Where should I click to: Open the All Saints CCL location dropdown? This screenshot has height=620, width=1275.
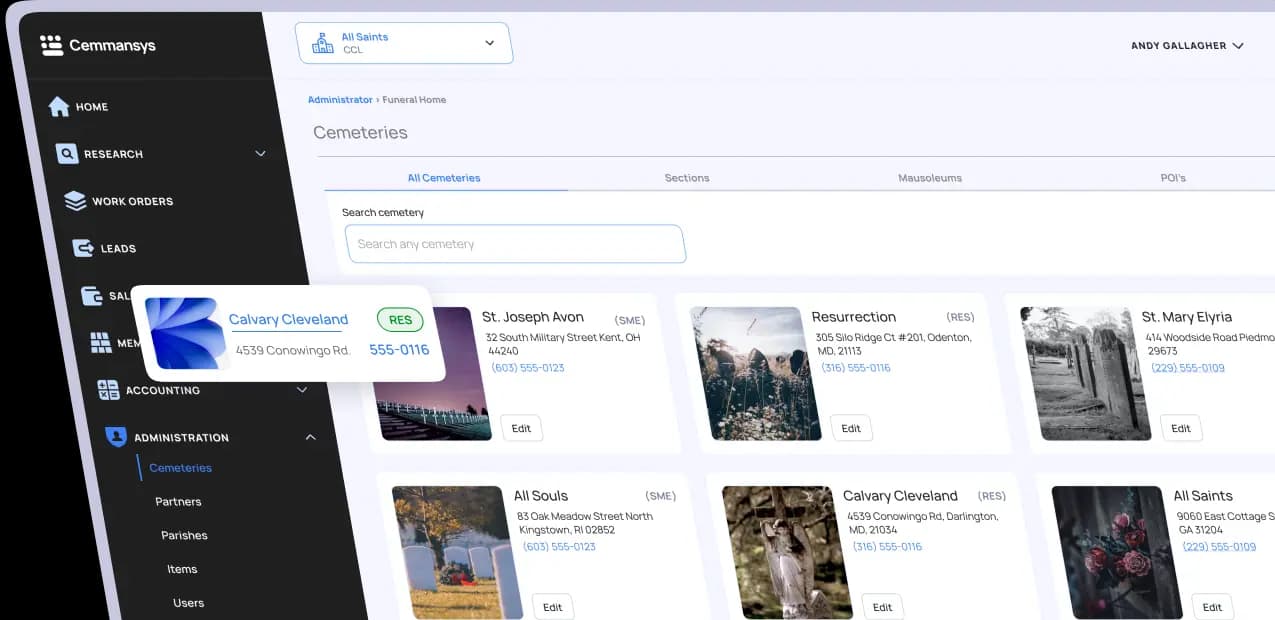click(x=404, y=43)
